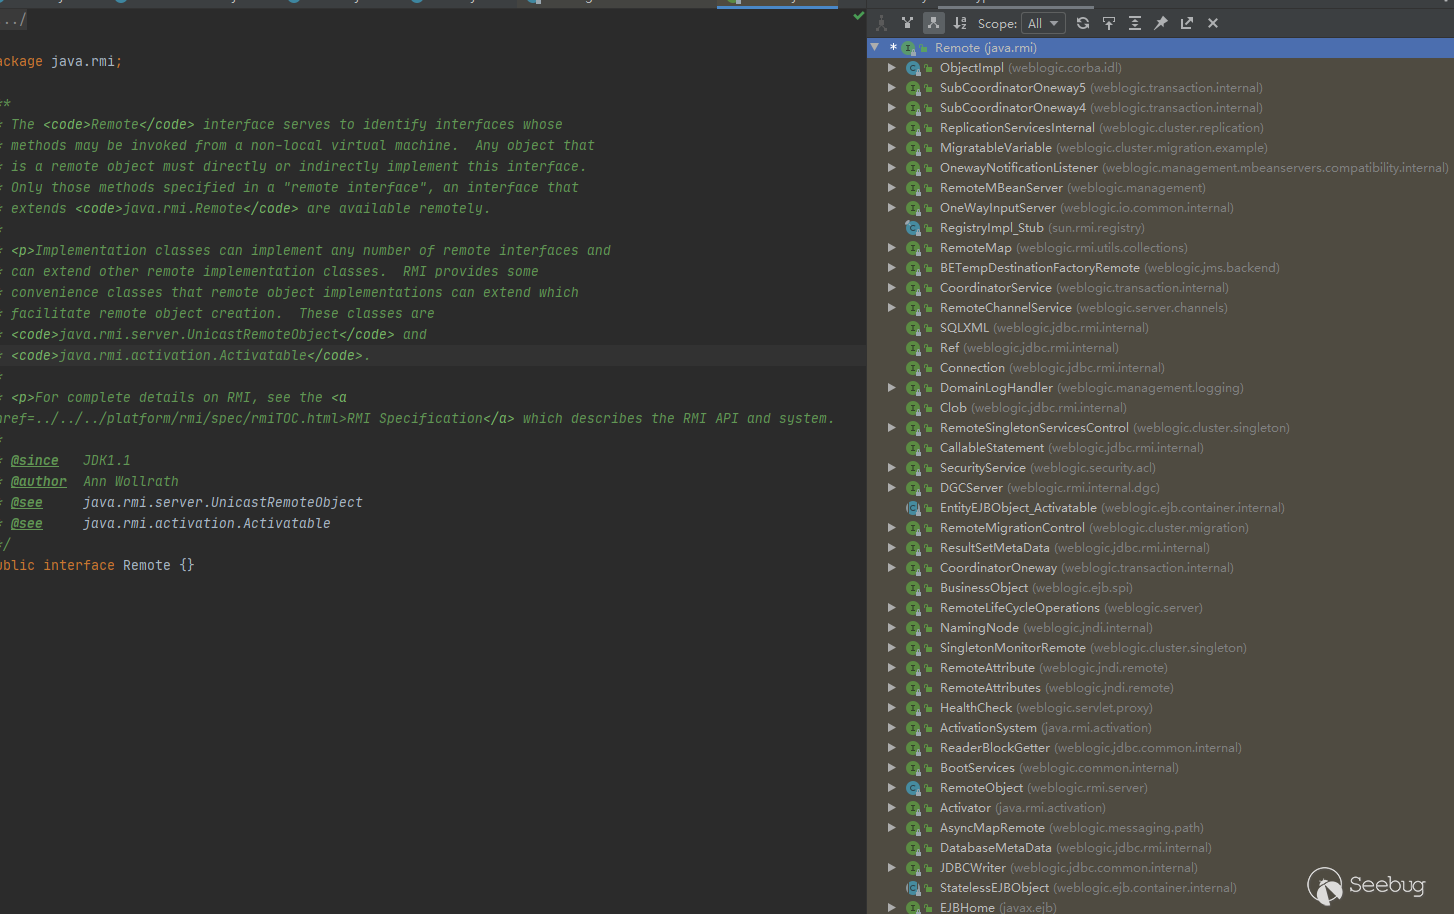Viewport: 1454px width, 914px height.
Task: Select StatelessEJBObject in the tree
Action: 994,888
